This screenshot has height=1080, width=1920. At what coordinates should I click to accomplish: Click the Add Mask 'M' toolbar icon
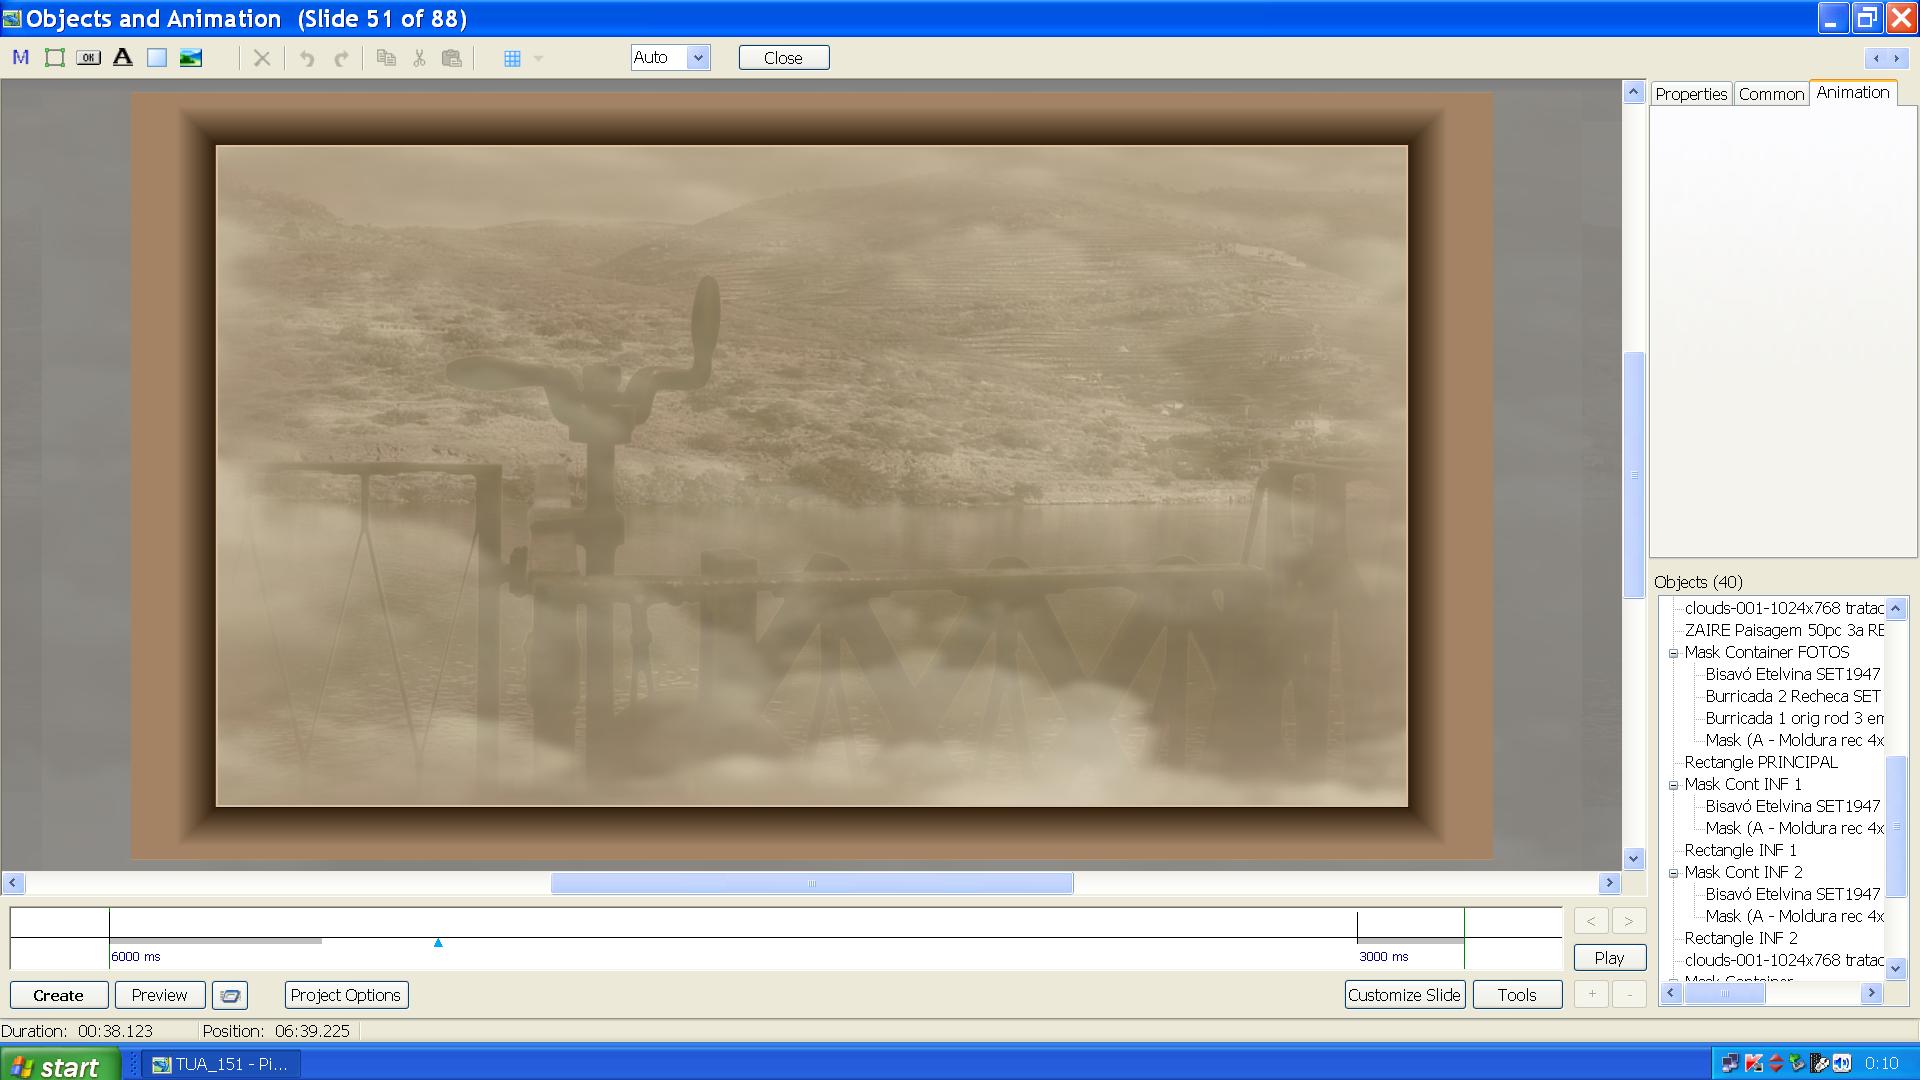tap(20, 58)
